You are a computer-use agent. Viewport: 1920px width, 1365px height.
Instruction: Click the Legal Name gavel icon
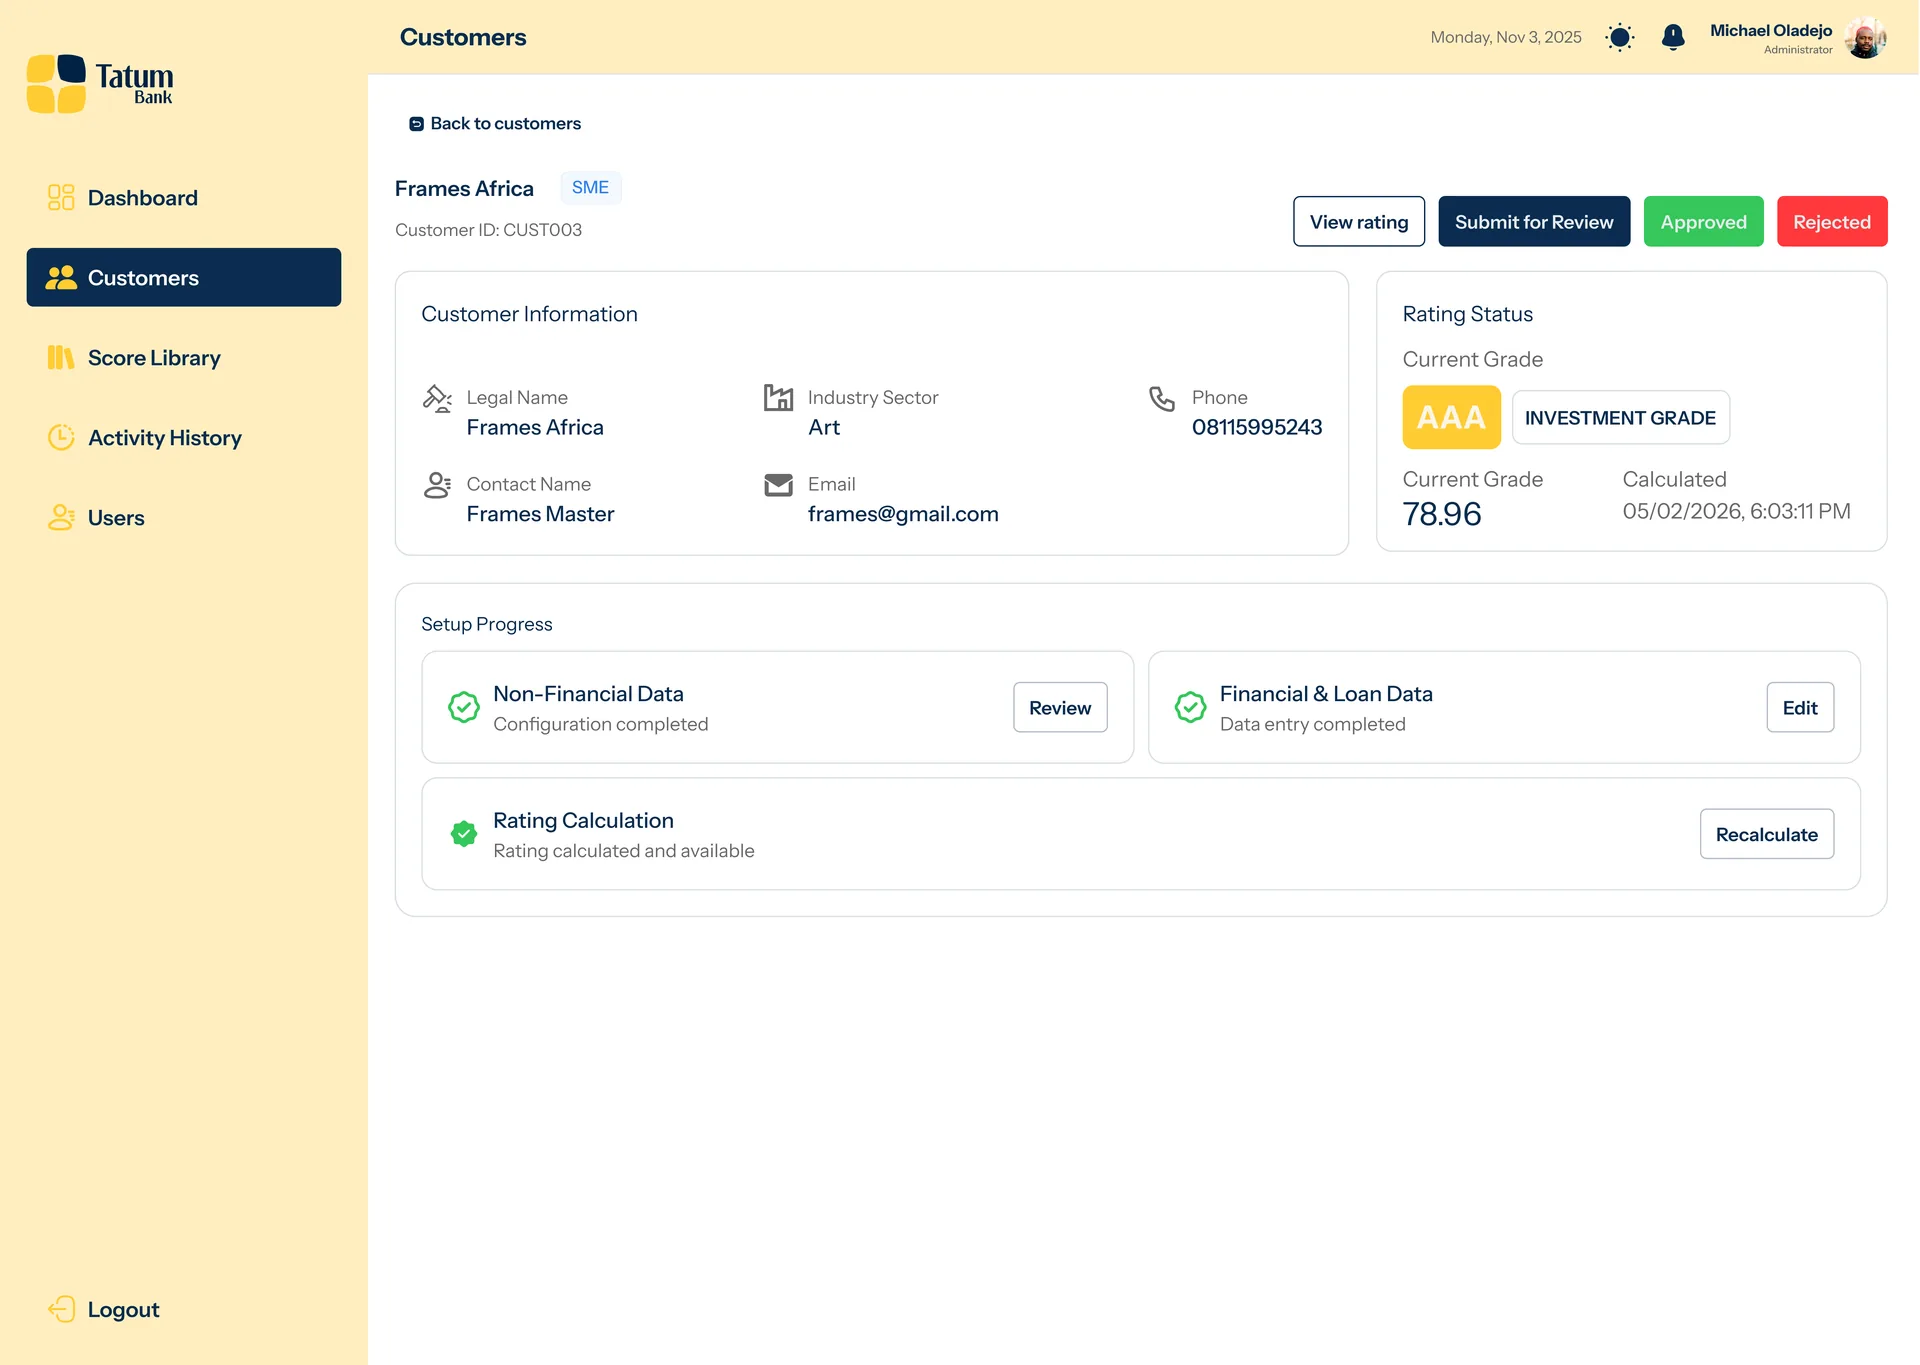pyautogui.click(x=437, y=398)
